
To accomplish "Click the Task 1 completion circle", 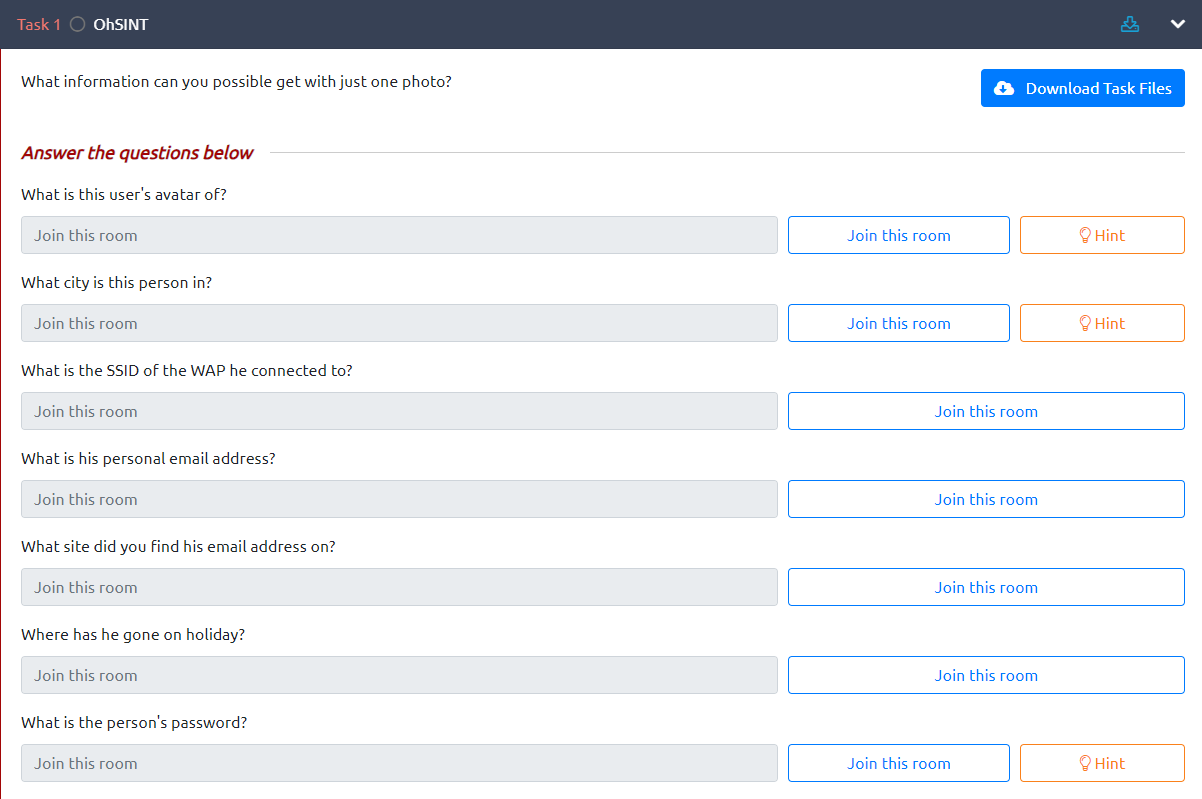I will [x=78, y=24].
